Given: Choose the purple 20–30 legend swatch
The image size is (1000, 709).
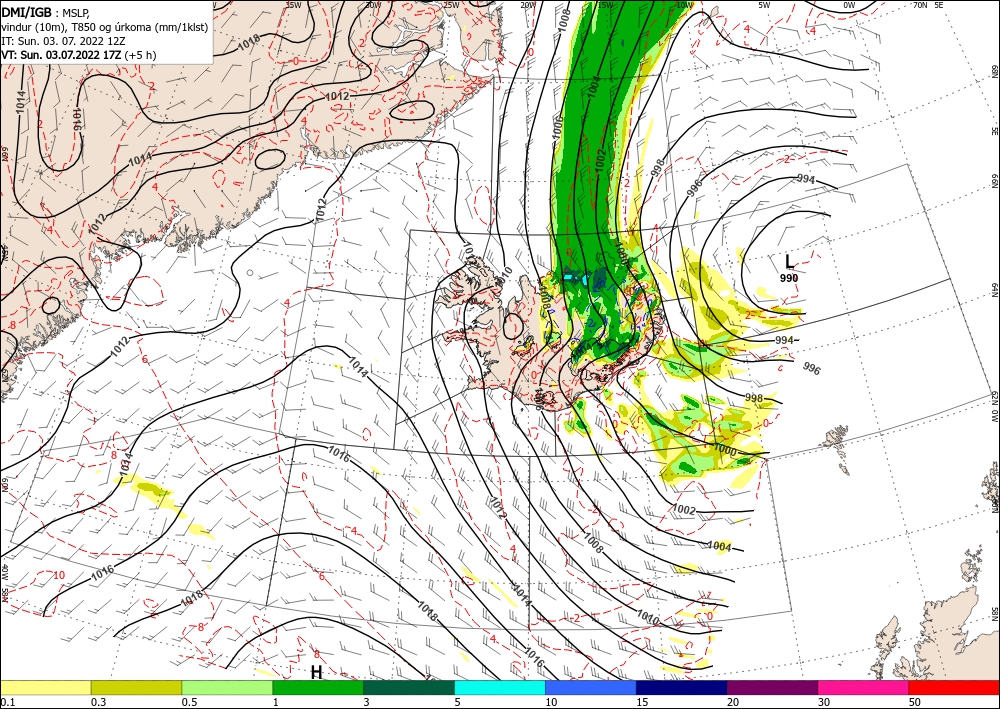Looking at the screenshot, I should pos(772,687).
